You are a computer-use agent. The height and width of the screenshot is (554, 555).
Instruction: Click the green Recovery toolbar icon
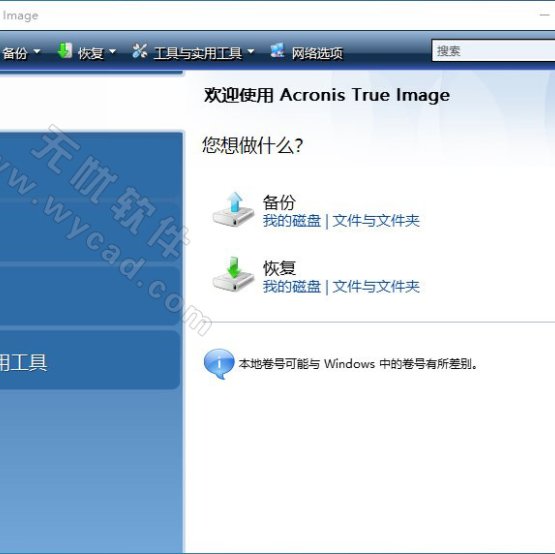(65, 51)
